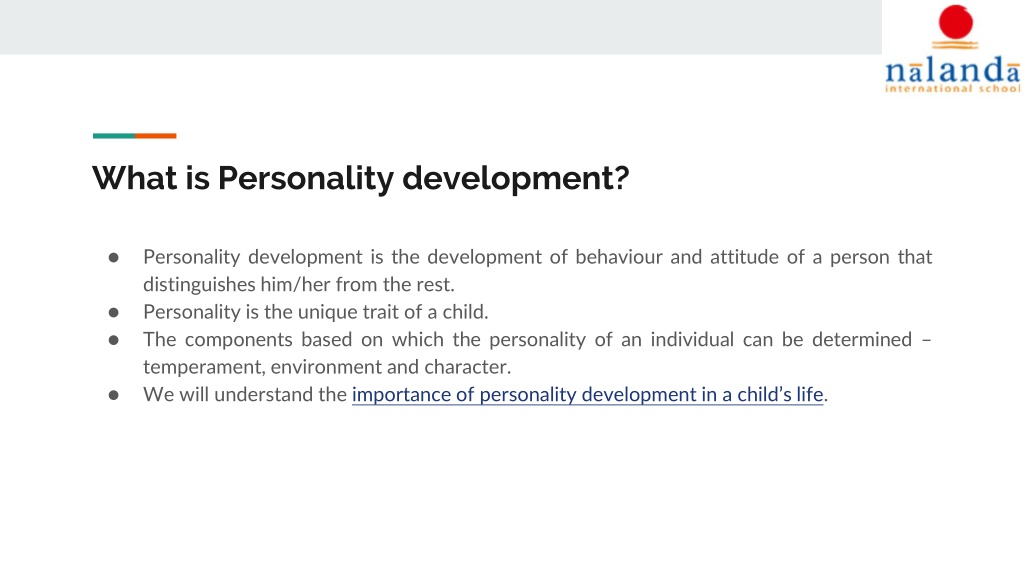The image size is (1024, 576).
Task: Click the red circle in the Nalanda logo
Action: click(x=955, y=22)
